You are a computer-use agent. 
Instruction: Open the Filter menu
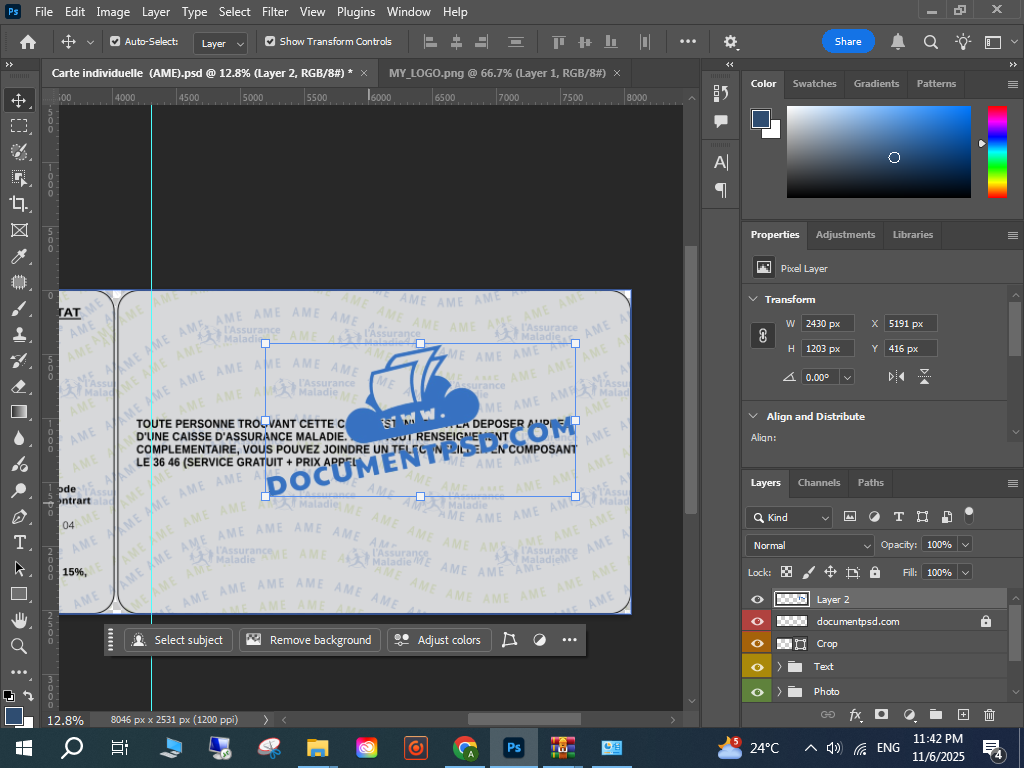(x=275, y=12)
